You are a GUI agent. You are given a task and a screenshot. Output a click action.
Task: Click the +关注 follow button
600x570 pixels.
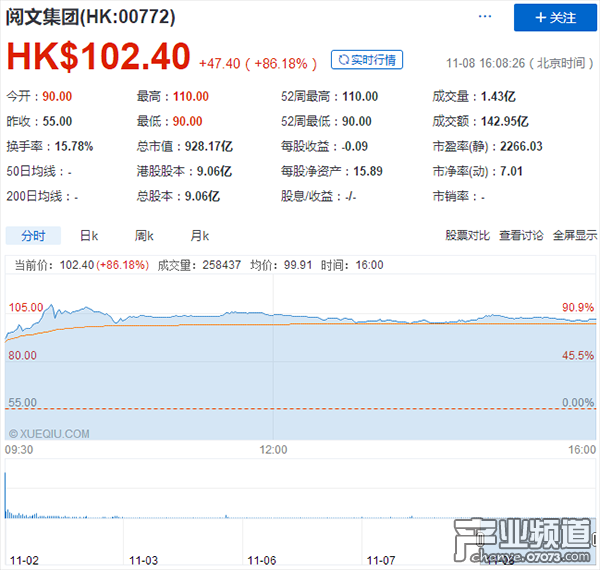pos(555,18)
